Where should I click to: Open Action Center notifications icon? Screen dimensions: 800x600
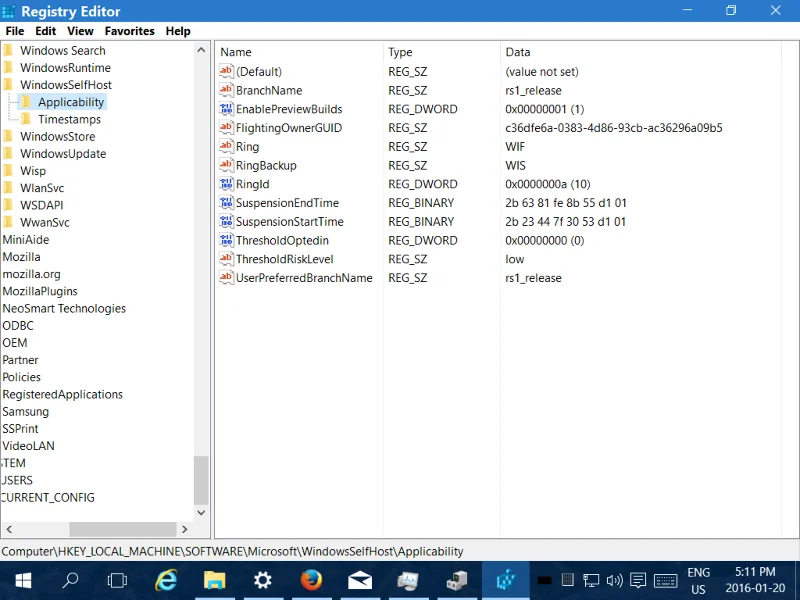pos(638,580)
